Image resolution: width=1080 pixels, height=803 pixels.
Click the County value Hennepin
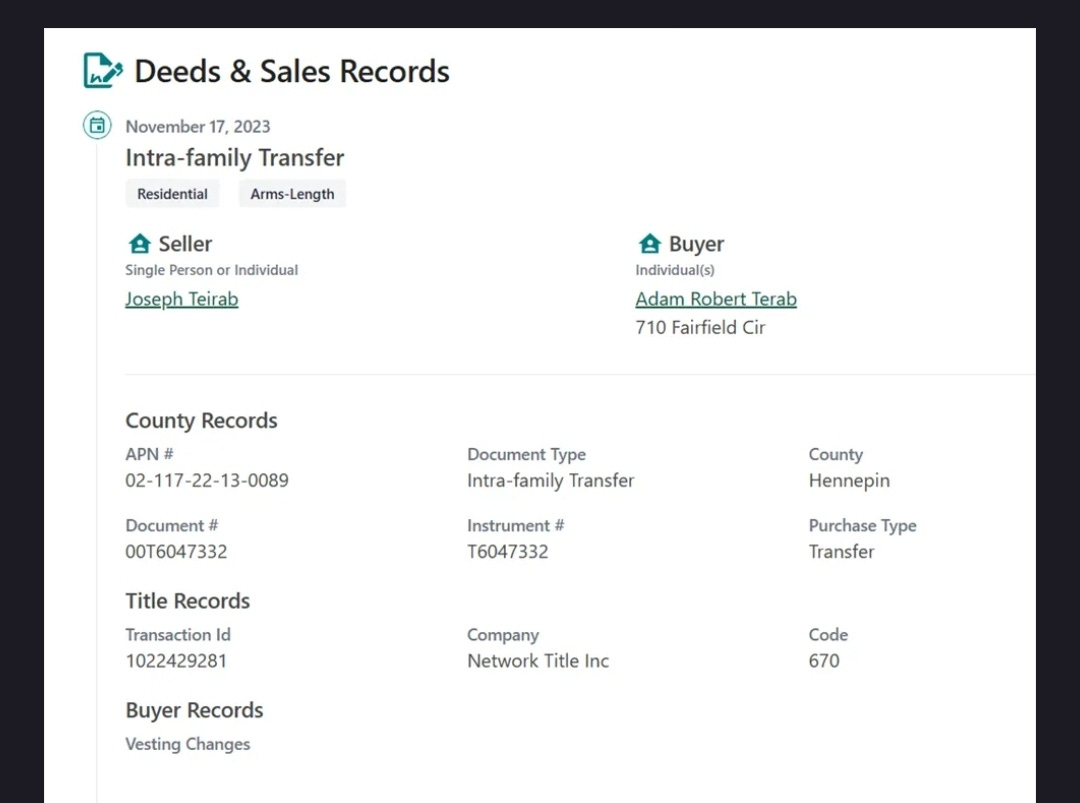point(849,481)
